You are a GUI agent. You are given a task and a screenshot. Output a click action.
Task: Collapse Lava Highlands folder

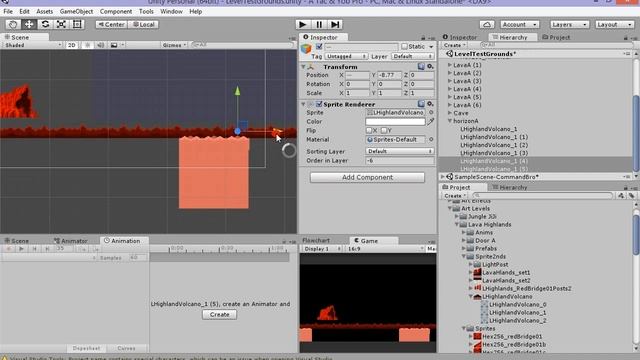457,224
